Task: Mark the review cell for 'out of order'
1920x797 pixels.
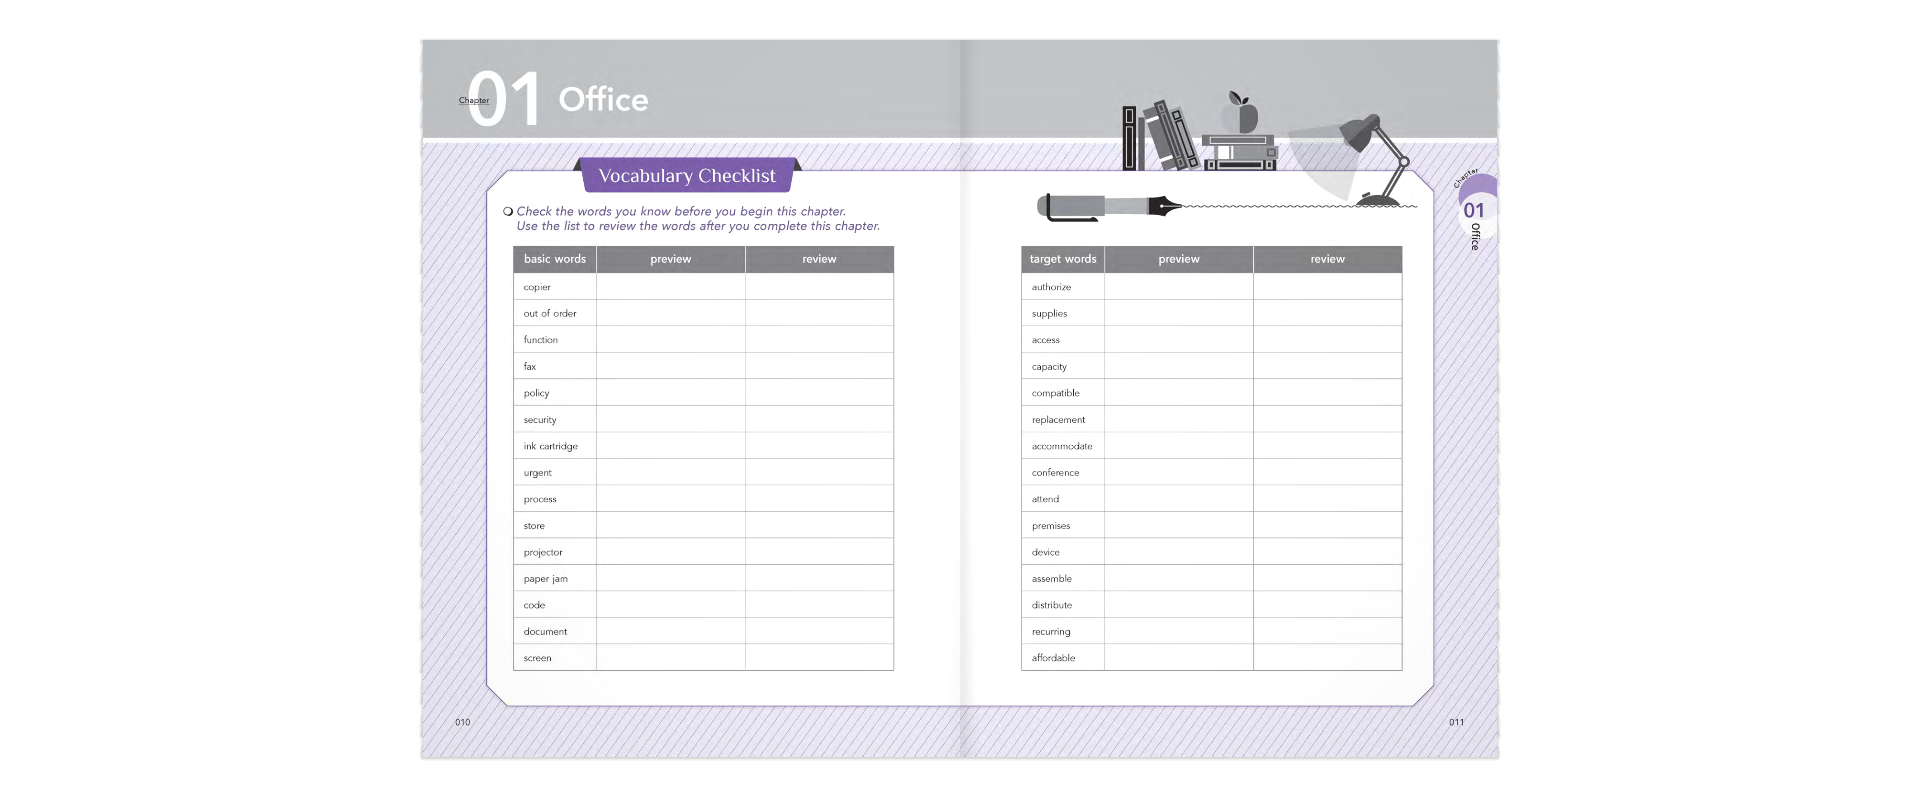Action: click(819, 313)
